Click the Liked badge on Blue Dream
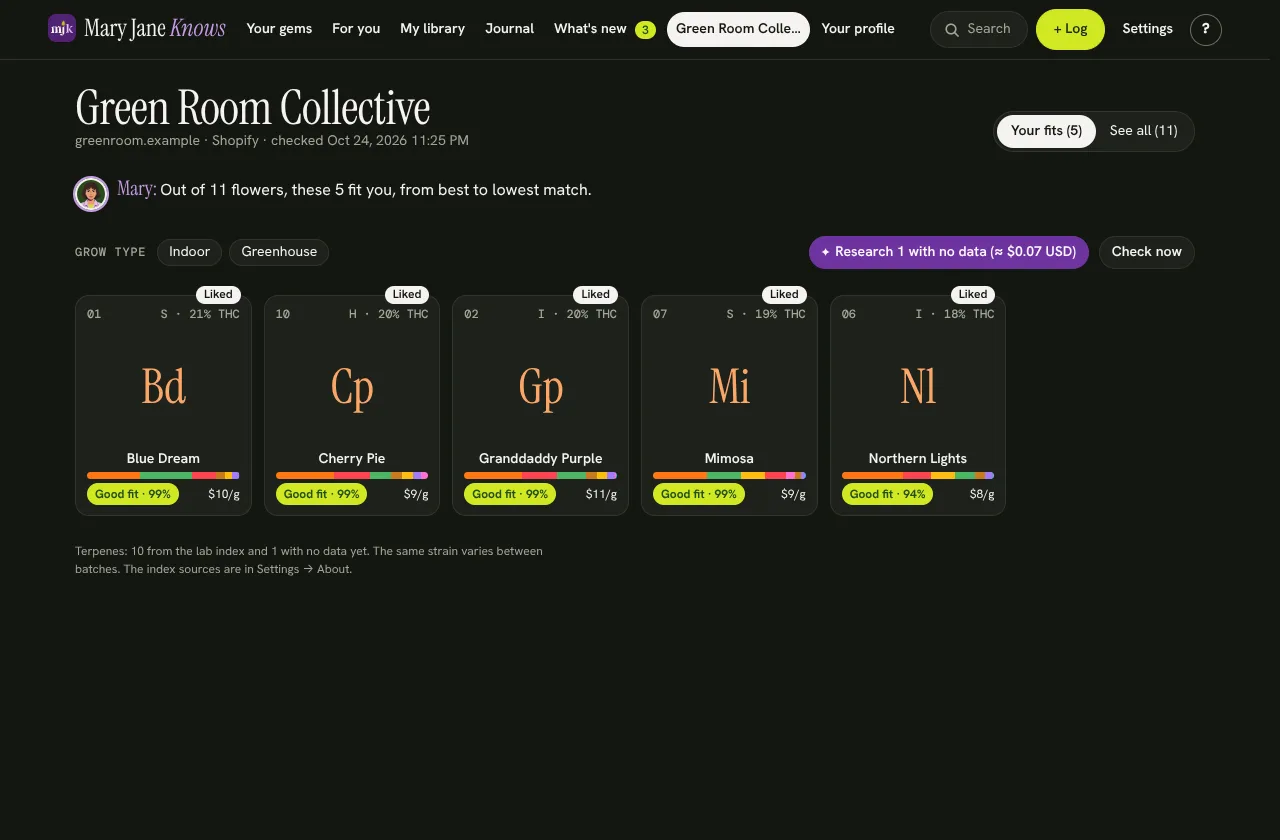Image resolution: width=1280 pixels, height=840 pixels. point(218,294)
